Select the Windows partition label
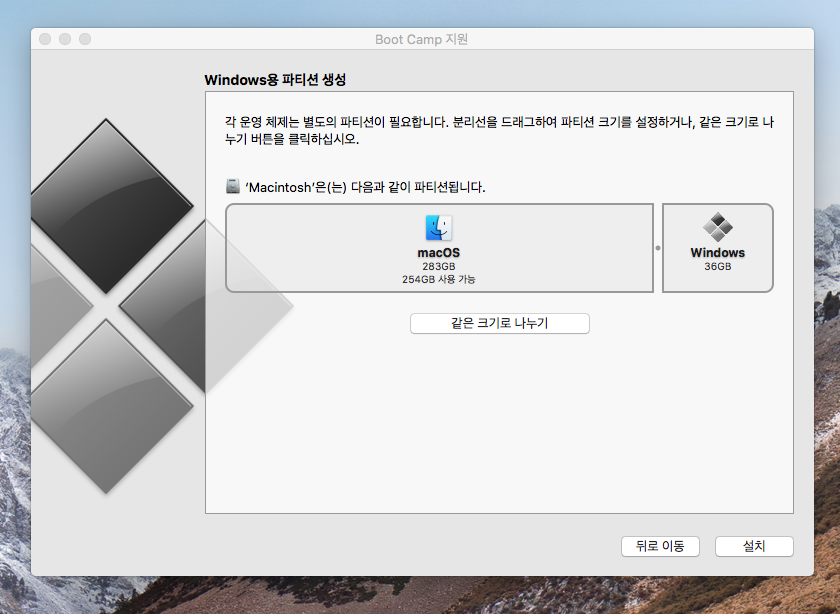The height and width of the screenshot is (614, 840). (x=717, y=252)
